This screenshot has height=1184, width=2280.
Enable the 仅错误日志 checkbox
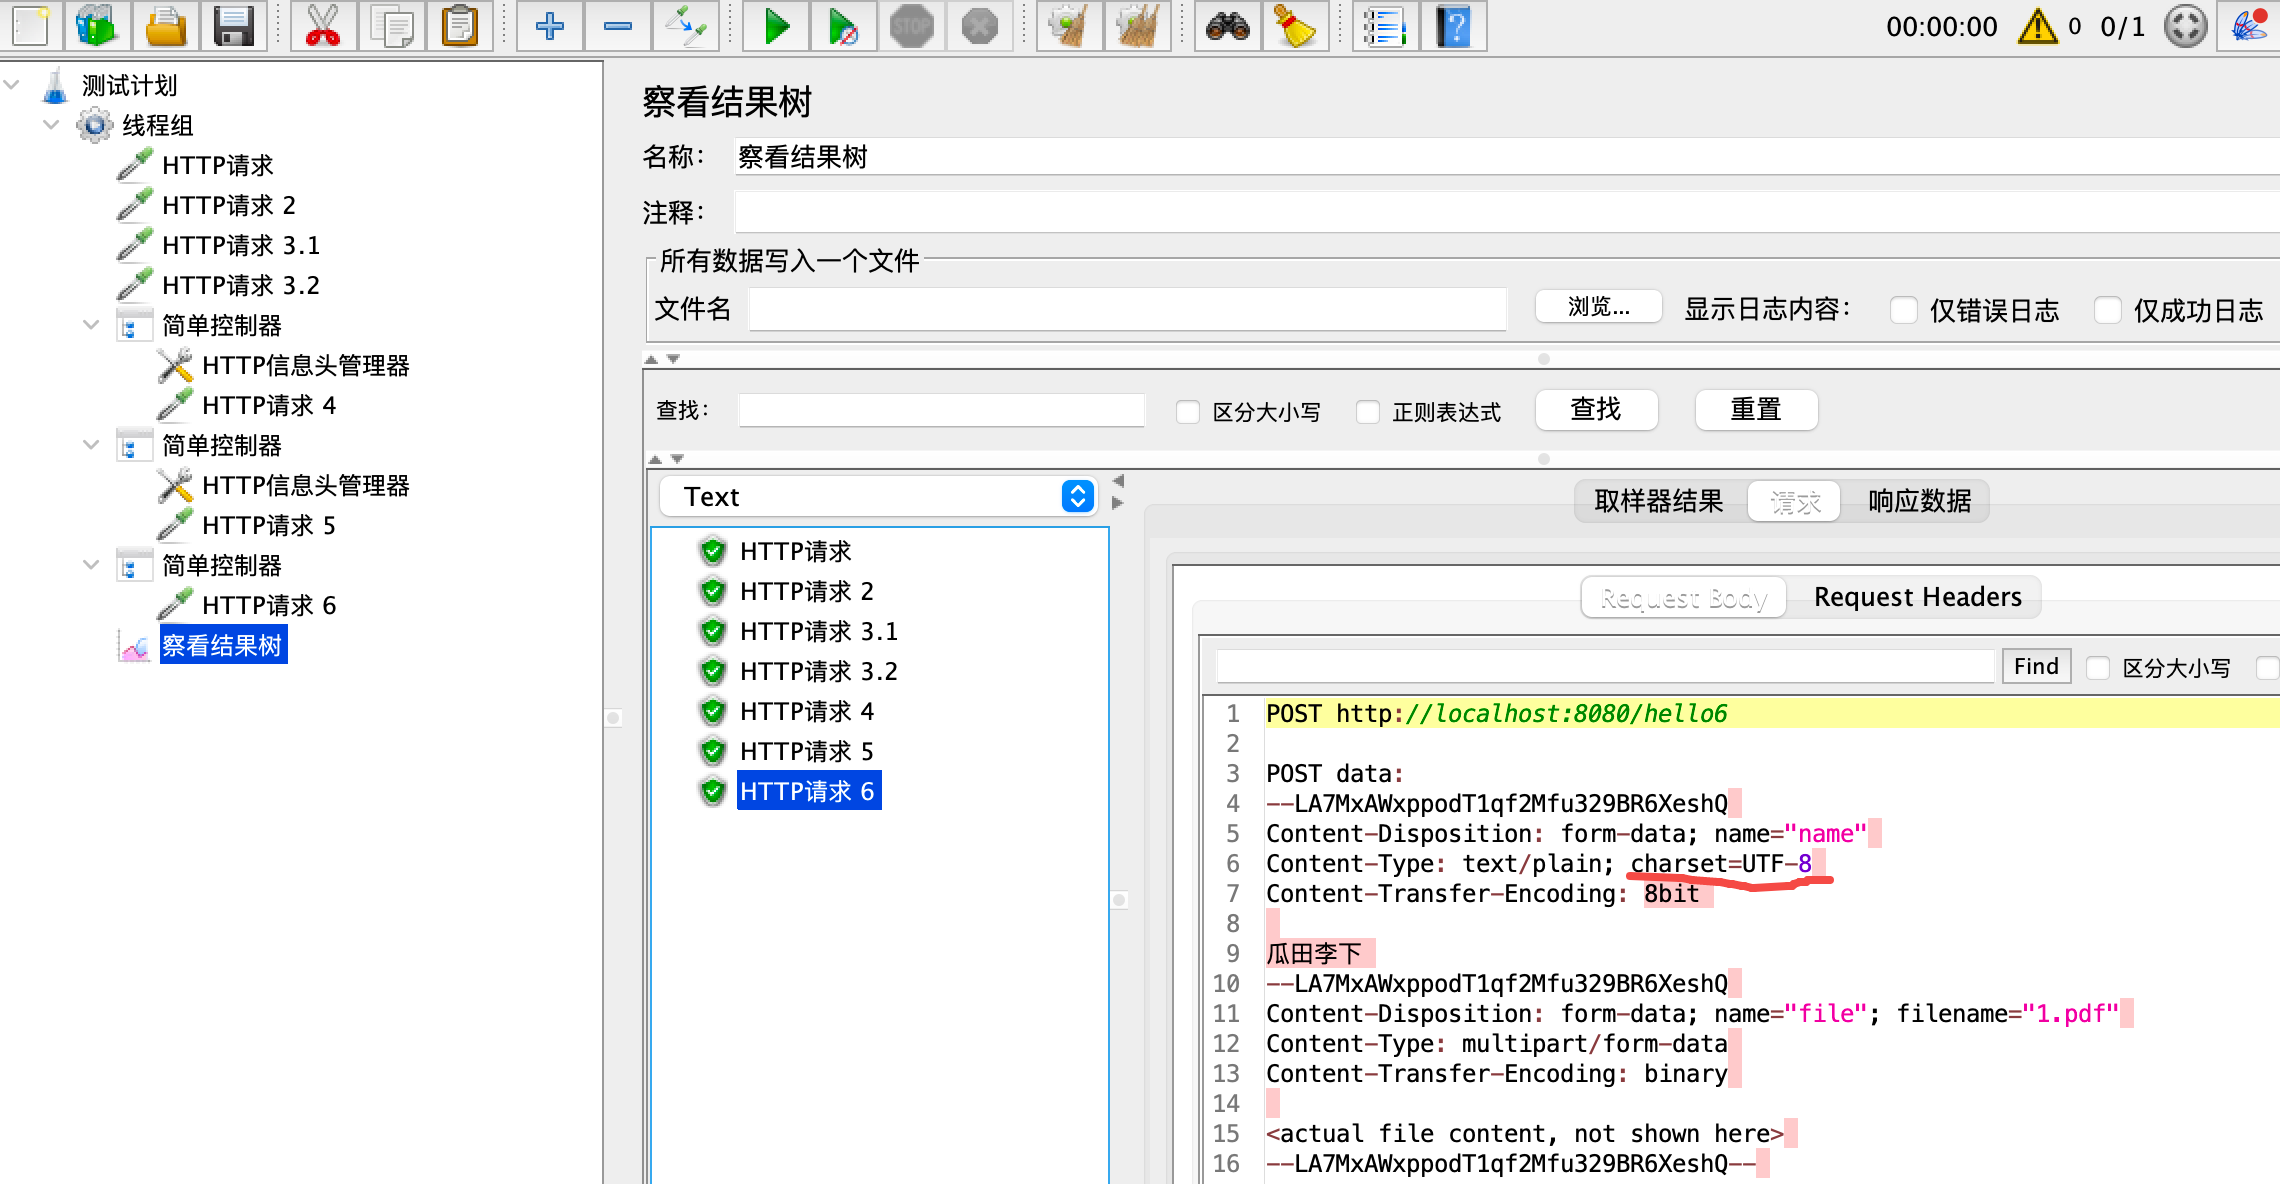[1904, 310]
